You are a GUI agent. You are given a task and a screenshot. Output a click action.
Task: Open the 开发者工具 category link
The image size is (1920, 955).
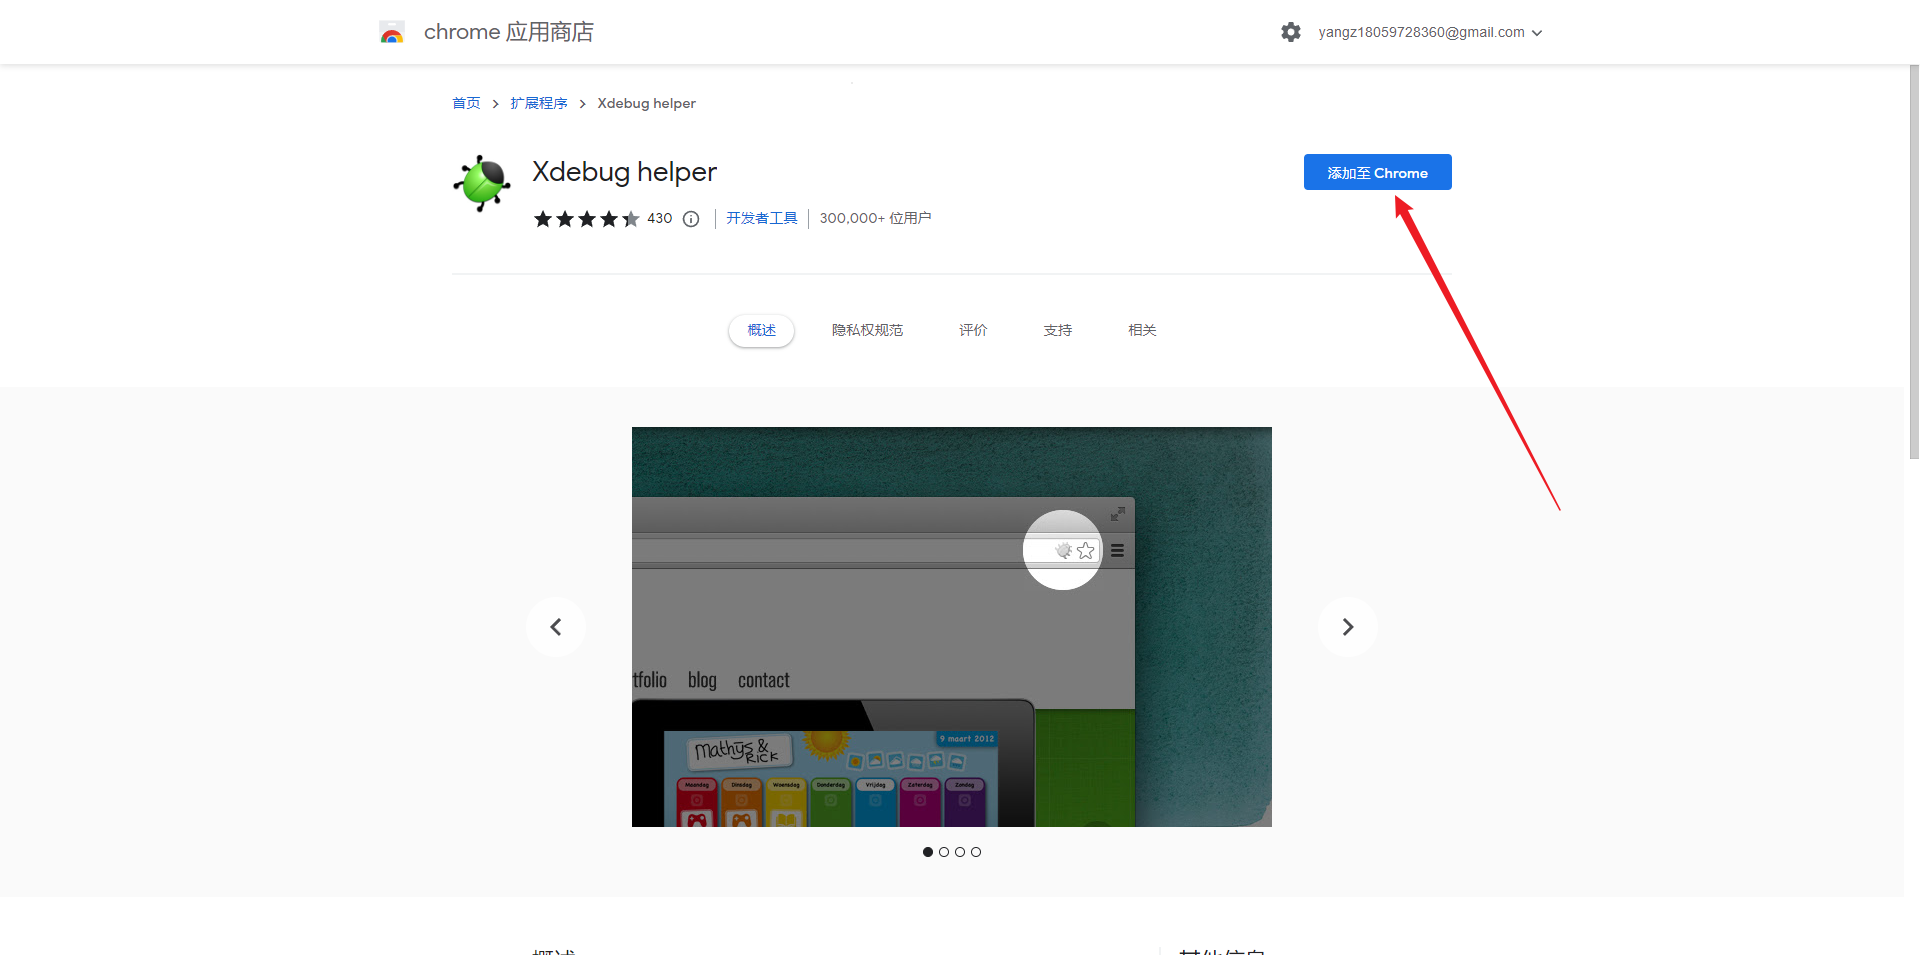762,218
